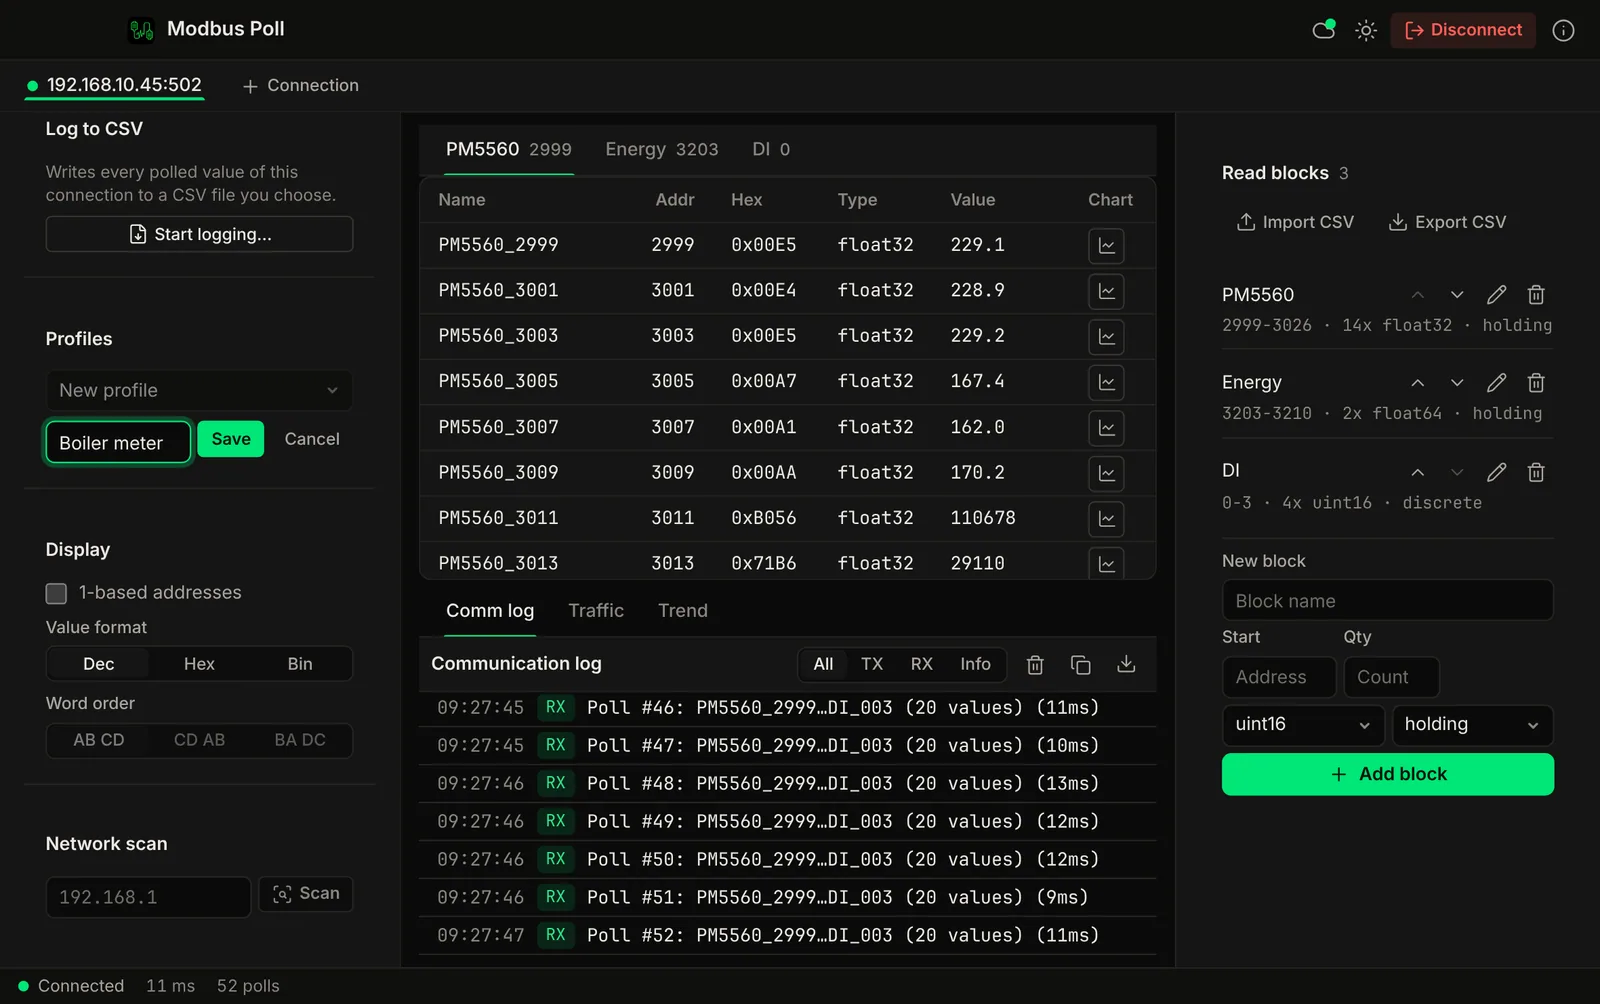Clear the communication log with trash icon
Image resolution: width=1600 pixels, height=1004 pixels.
[1035, 665]
